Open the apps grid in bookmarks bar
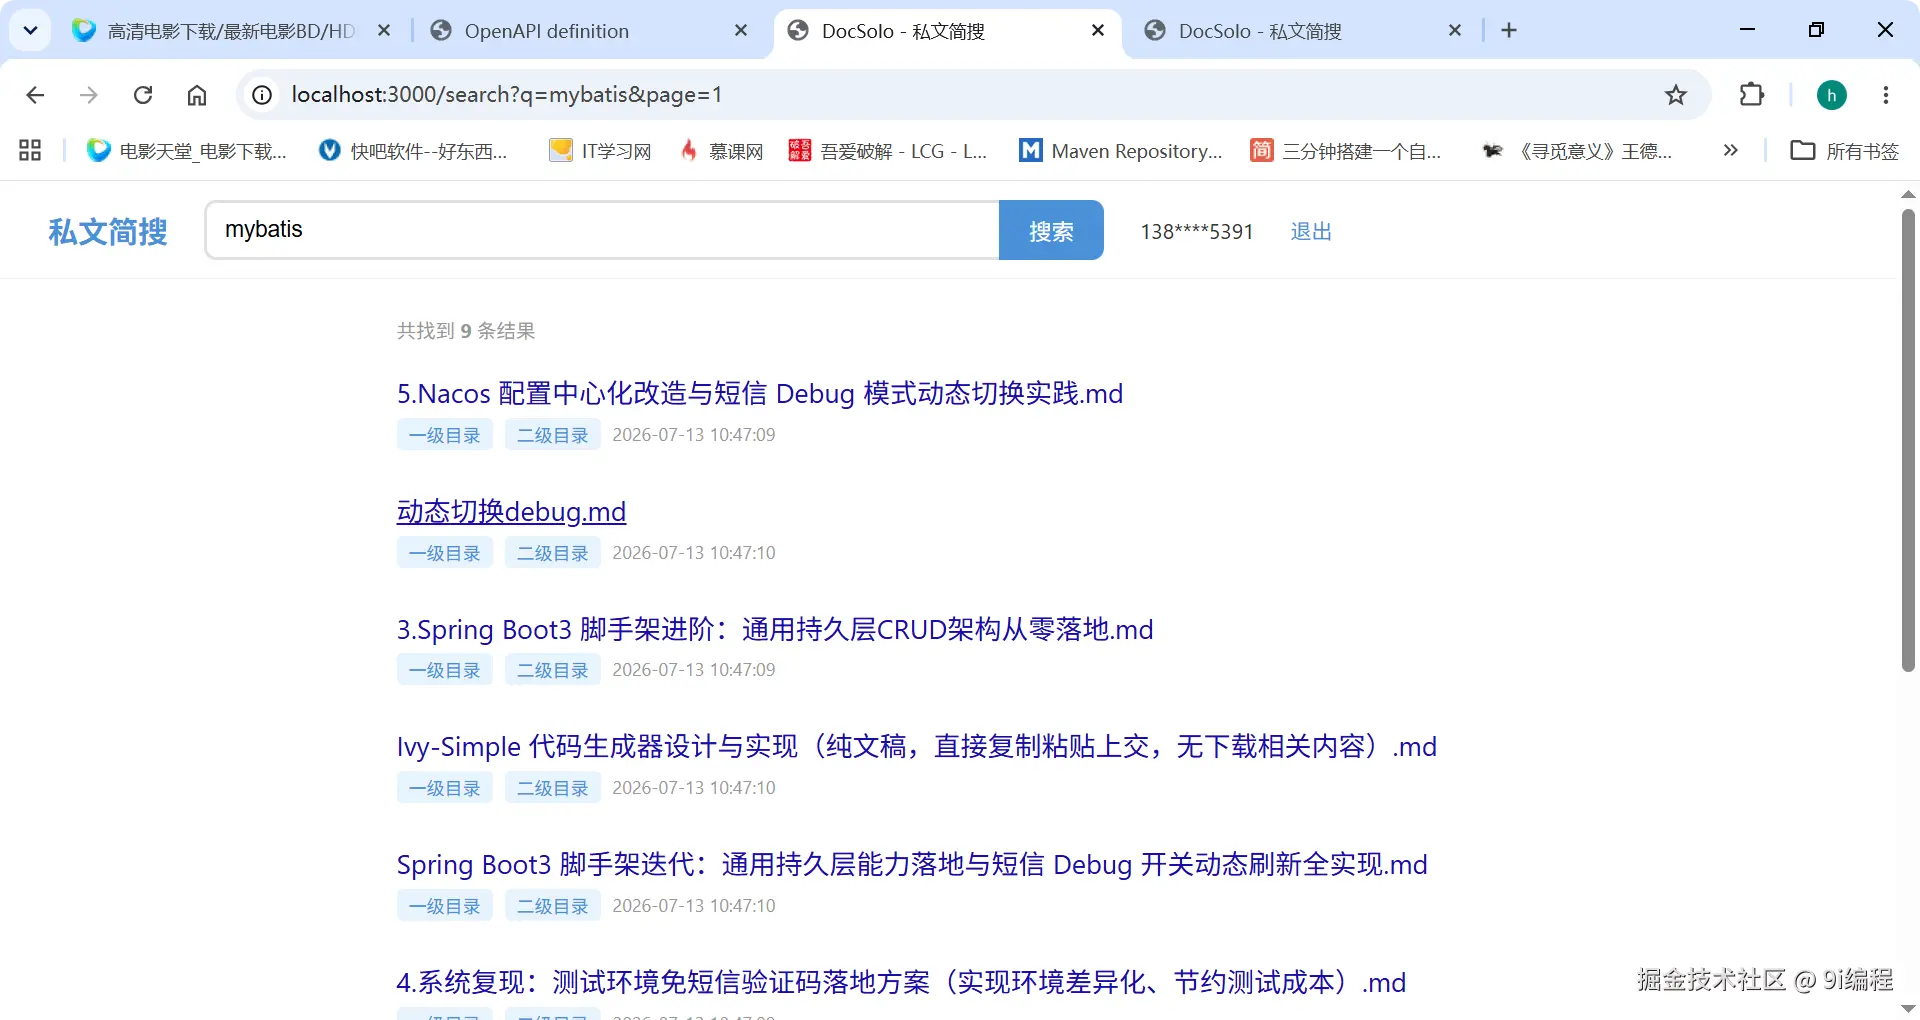 (30, 151)
